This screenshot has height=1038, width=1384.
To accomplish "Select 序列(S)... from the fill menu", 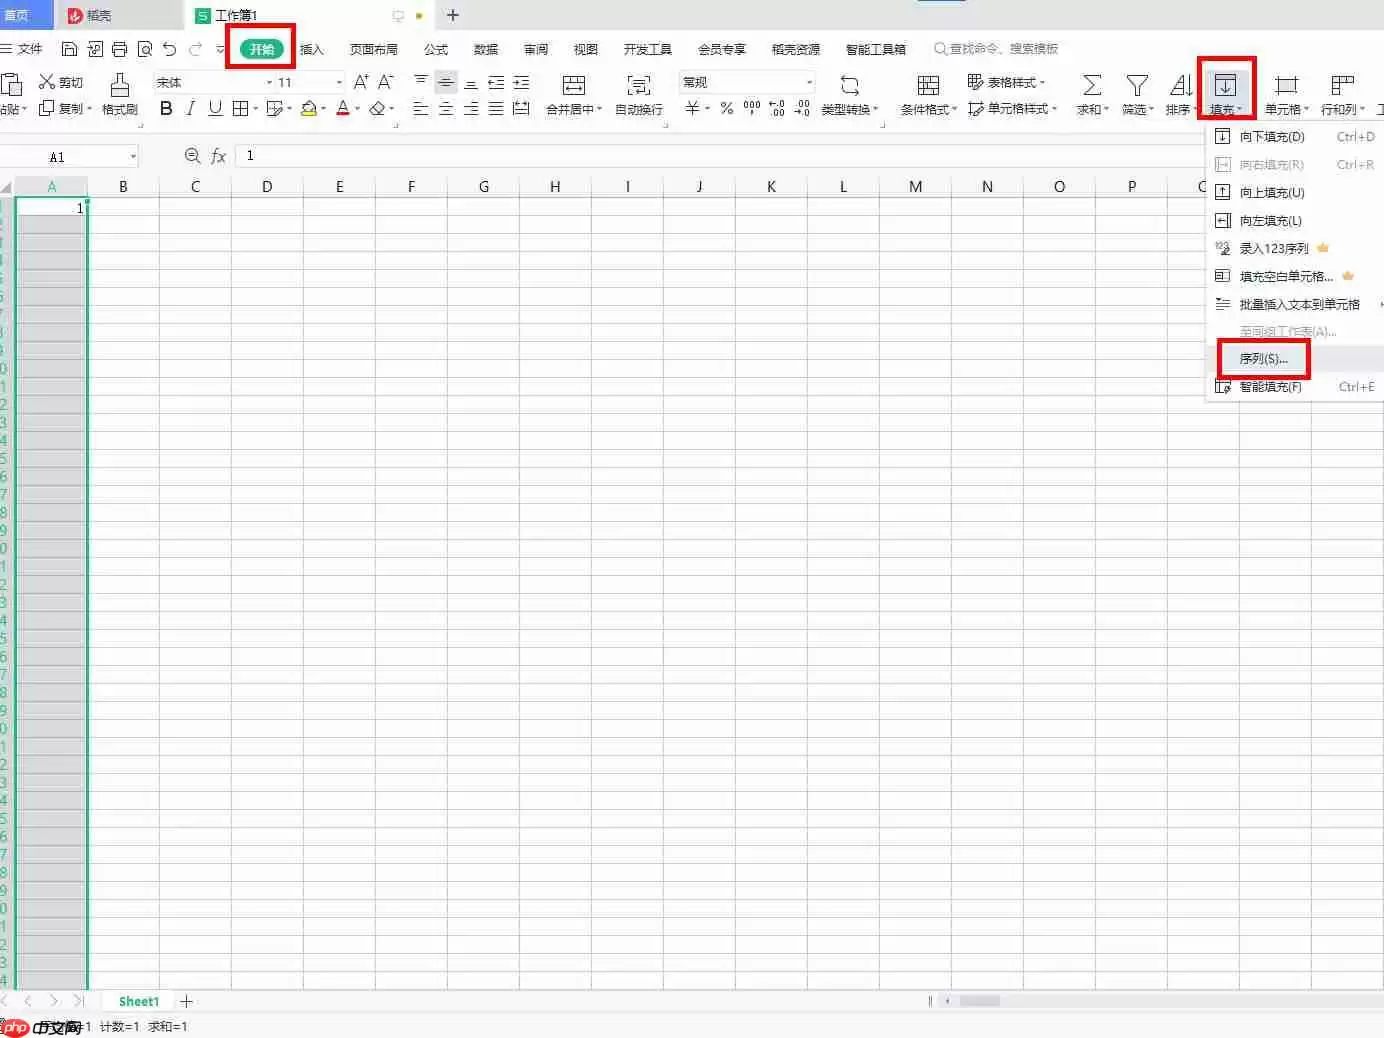I will pyautogui.click(x=1264, y=359).
